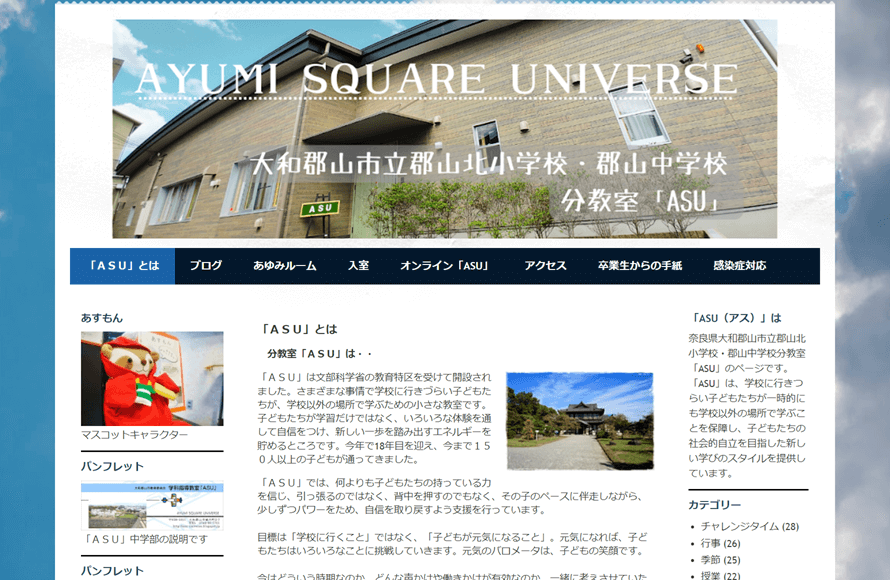Viewport: 890px width, 580px height.
Task: Open the 感染症対応 page
Action: click(740, 266)
